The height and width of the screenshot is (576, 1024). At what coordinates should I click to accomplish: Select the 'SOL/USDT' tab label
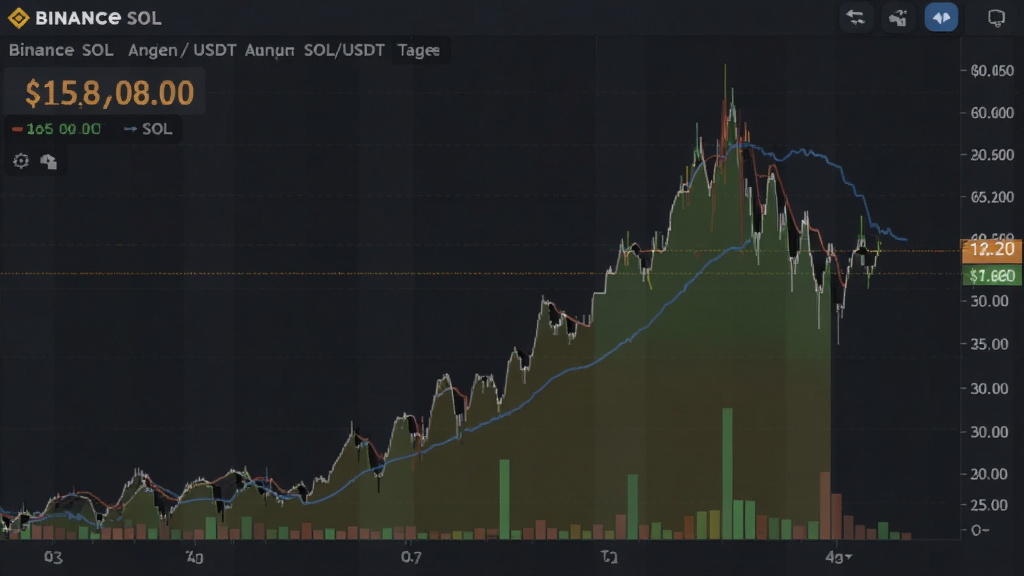coord(344,50)
